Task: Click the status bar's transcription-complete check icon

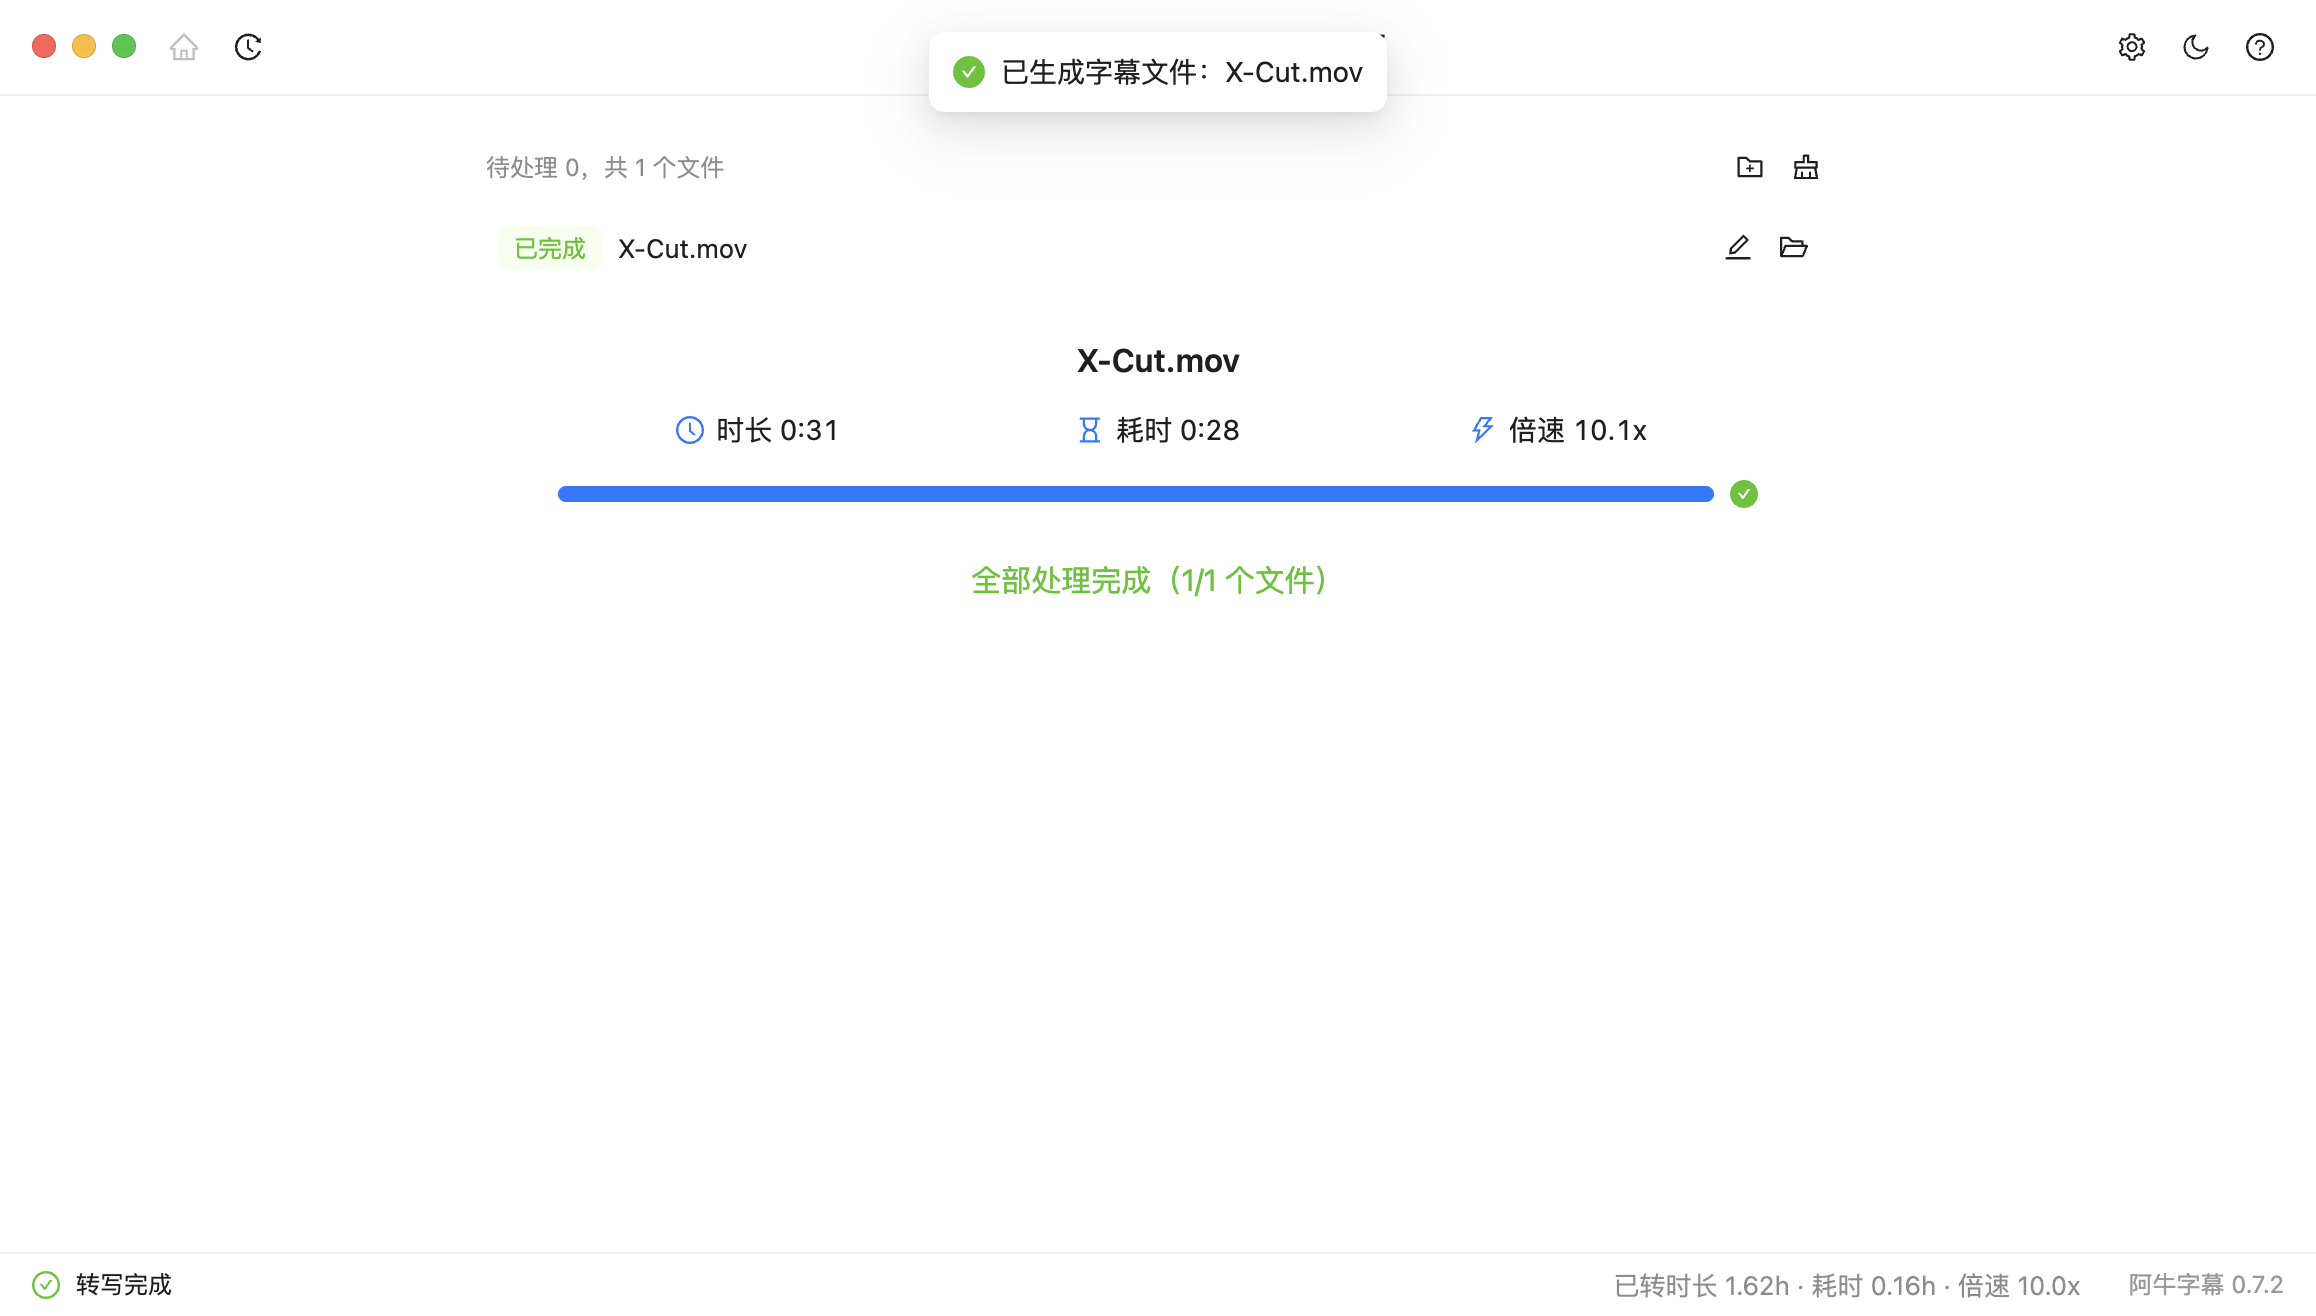Action: 46,1285
